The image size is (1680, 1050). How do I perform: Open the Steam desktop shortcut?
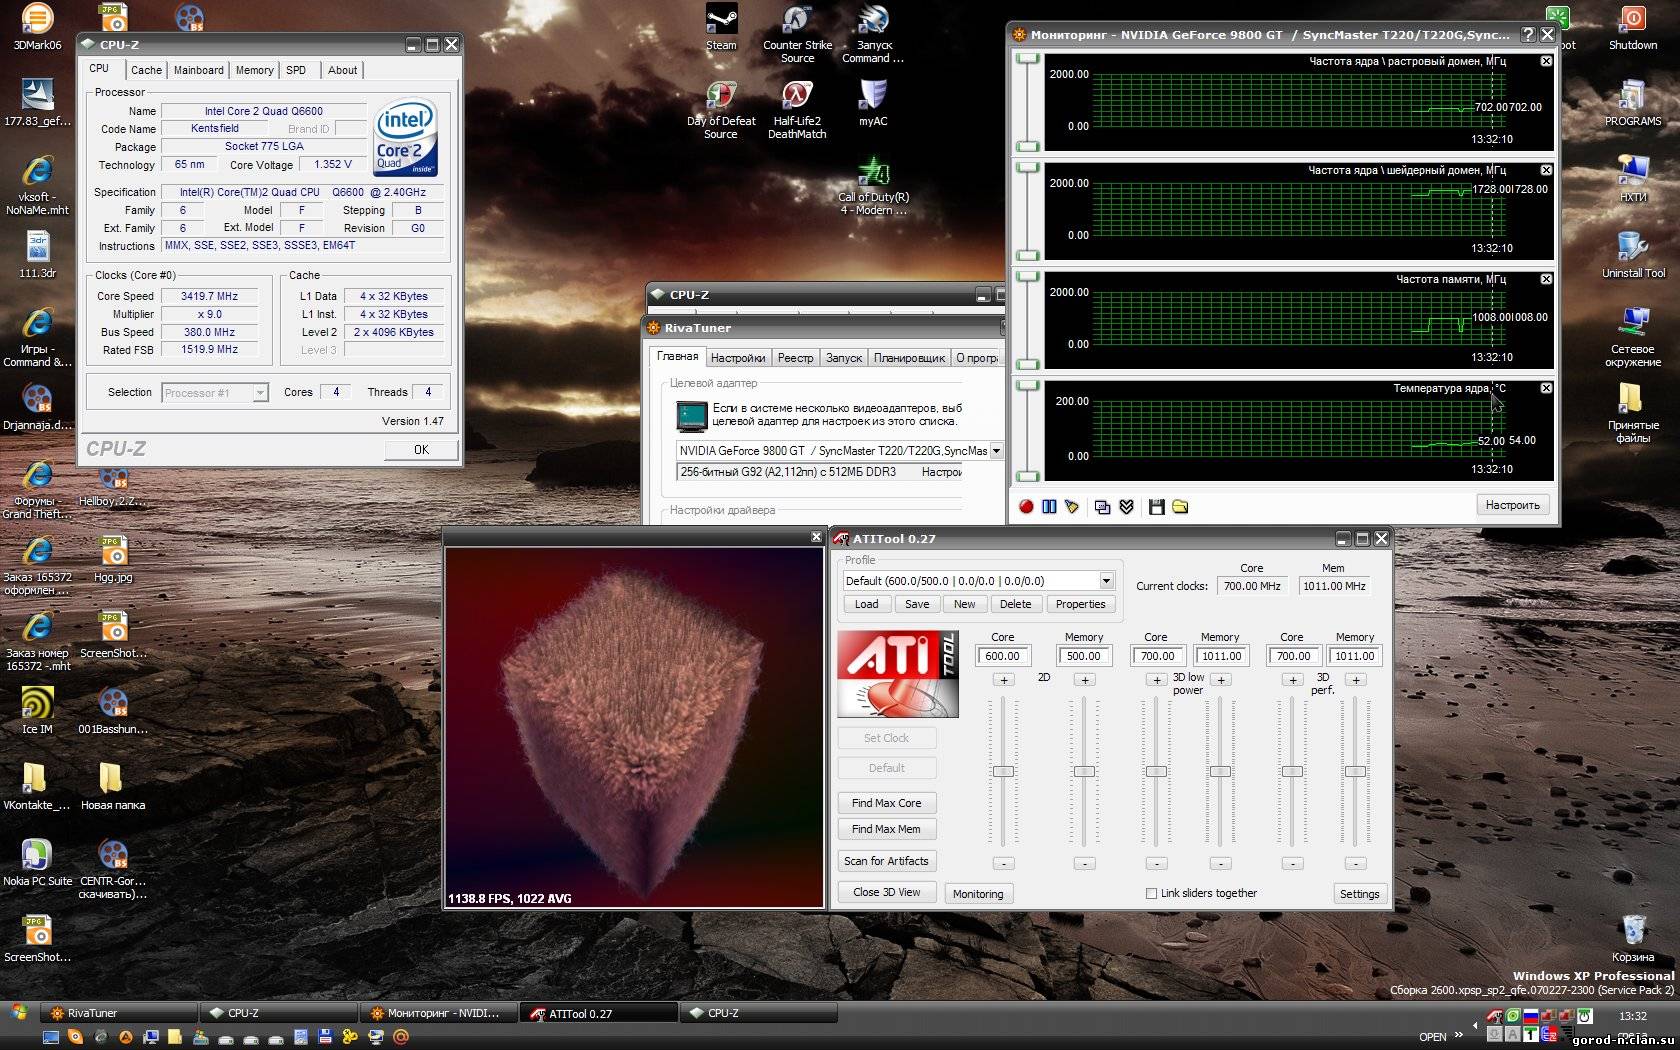click(721, 27)
